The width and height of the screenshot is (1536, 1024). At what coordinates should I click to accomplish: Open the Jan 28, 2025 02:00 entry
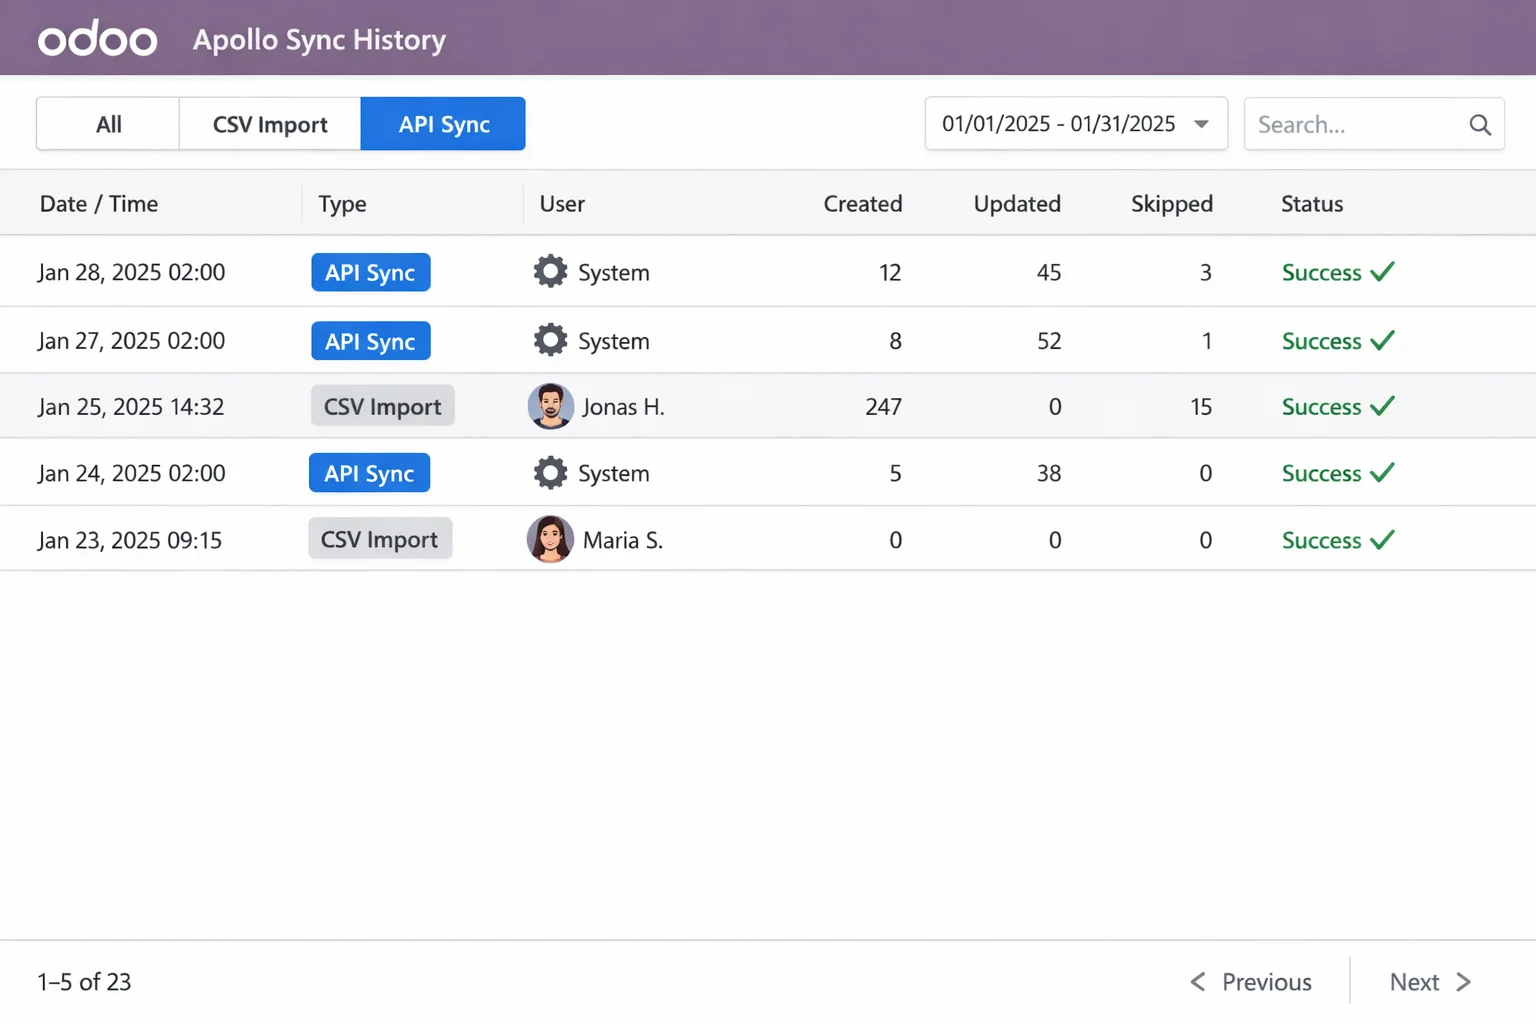pos(768,271)
